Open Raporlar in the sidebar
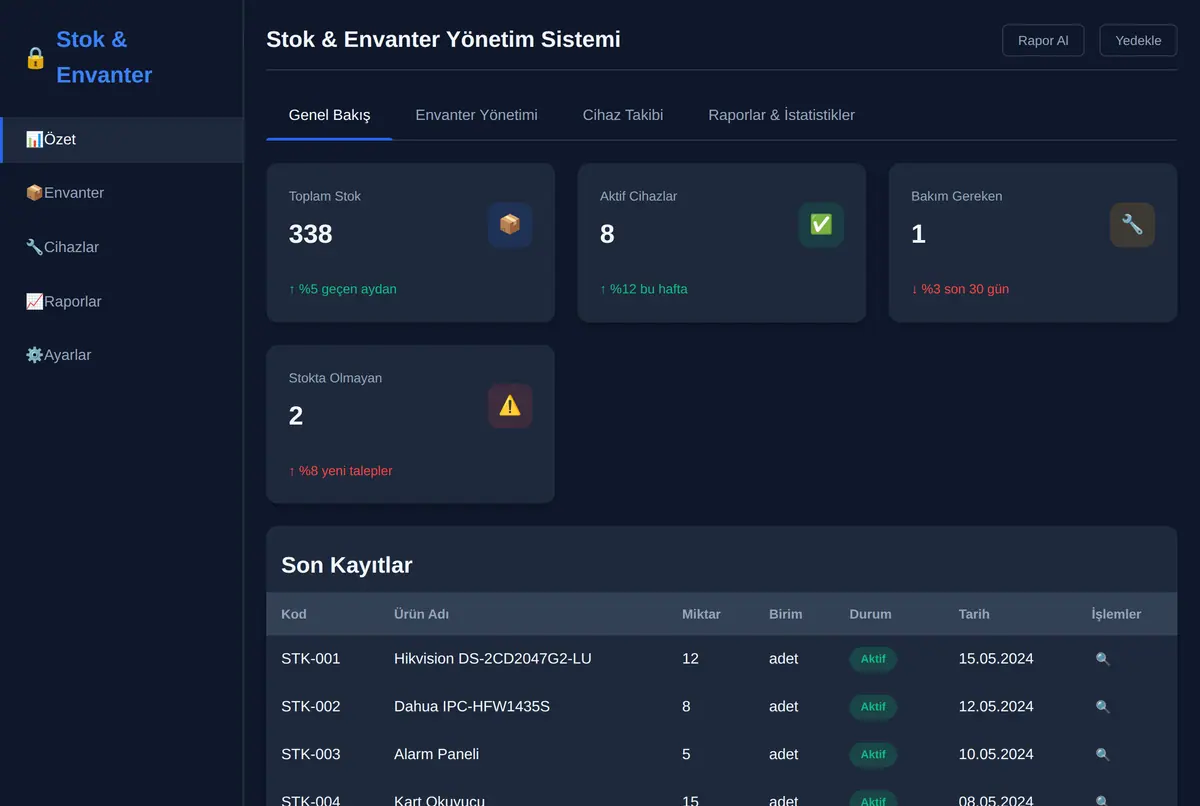This screenshot has height=806, width=1200. [x=122, y=301]
